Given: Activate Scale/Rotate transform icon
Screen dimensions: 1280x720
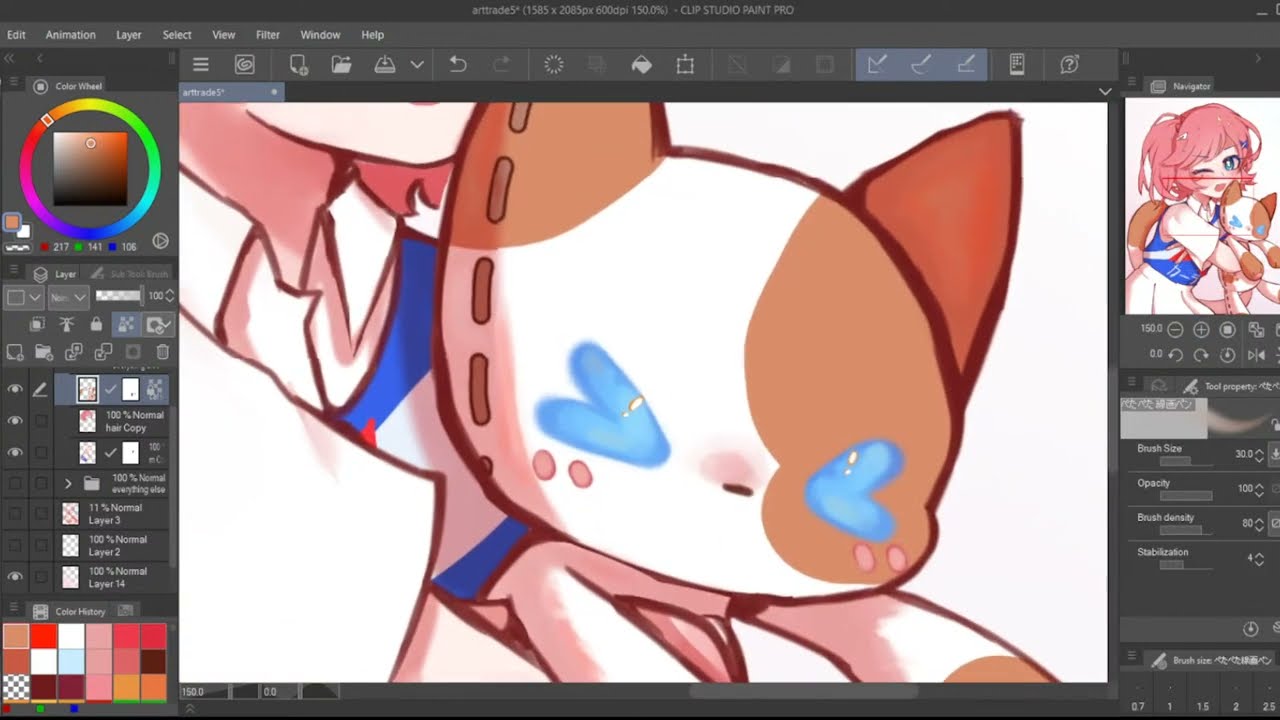Looking at the screenshot, I should 685,65.
